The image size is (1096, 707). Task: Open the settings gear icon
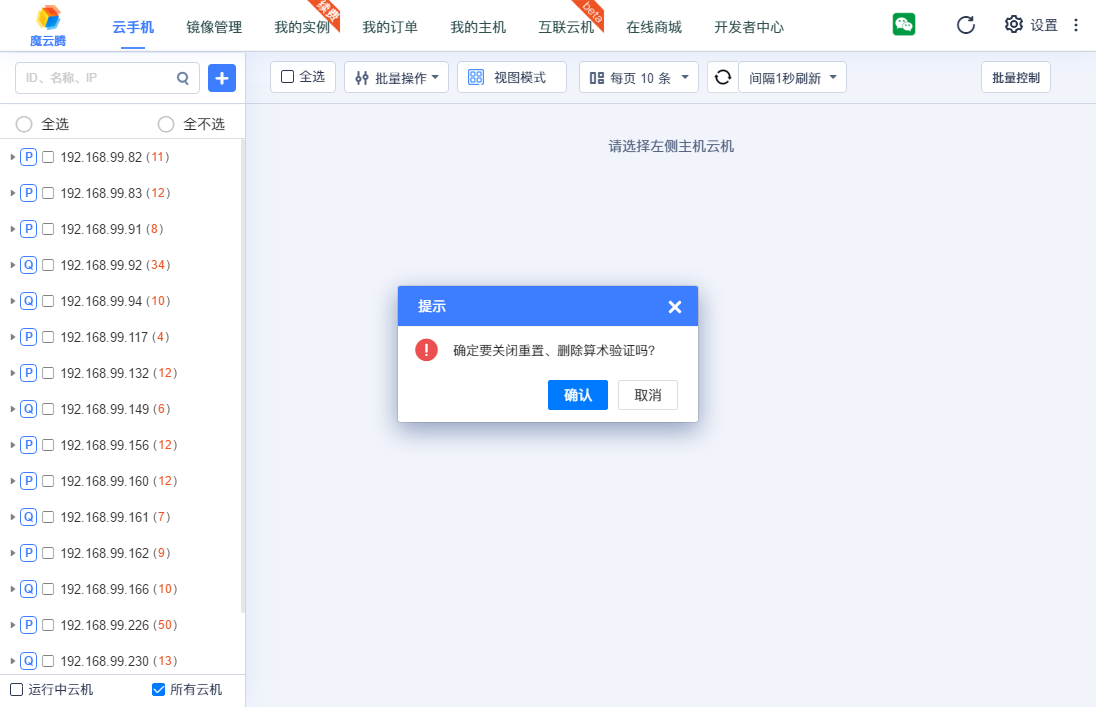[x=1014, y=25]
